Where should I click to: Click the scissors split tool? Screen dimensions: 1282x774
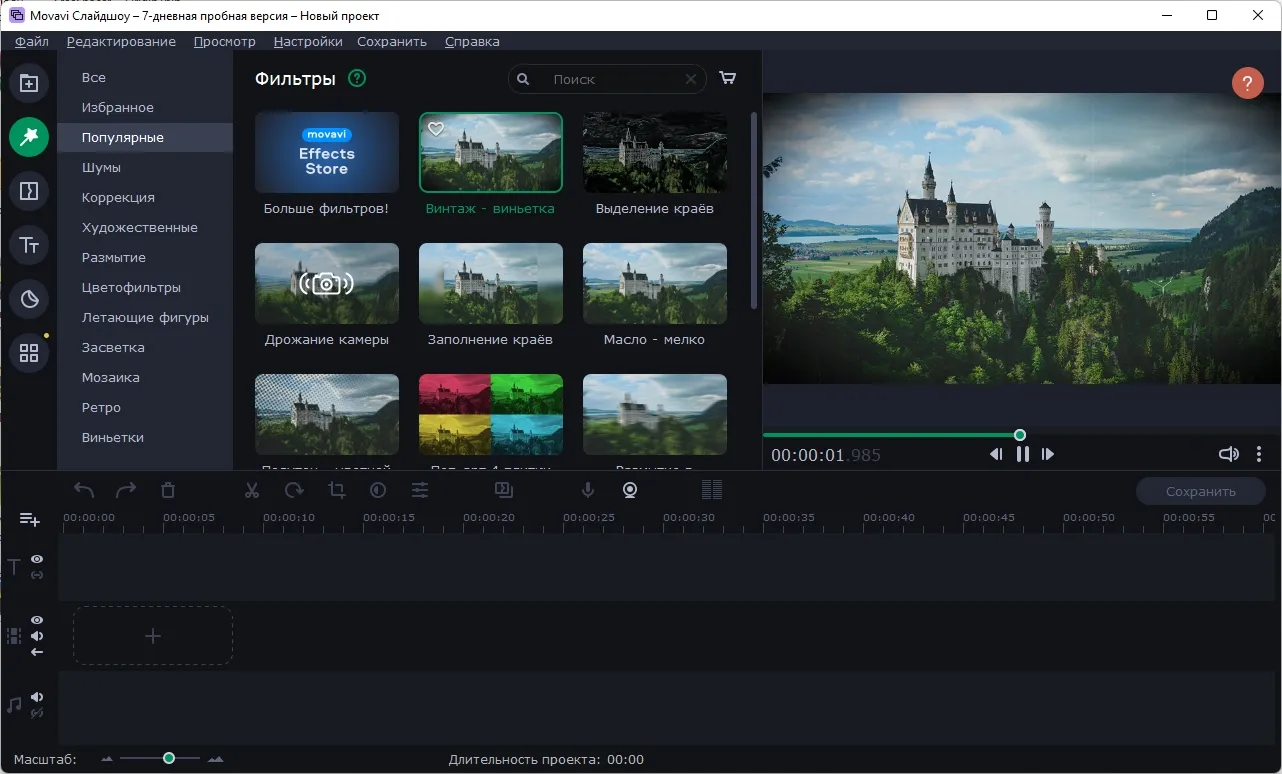[252, 490]
